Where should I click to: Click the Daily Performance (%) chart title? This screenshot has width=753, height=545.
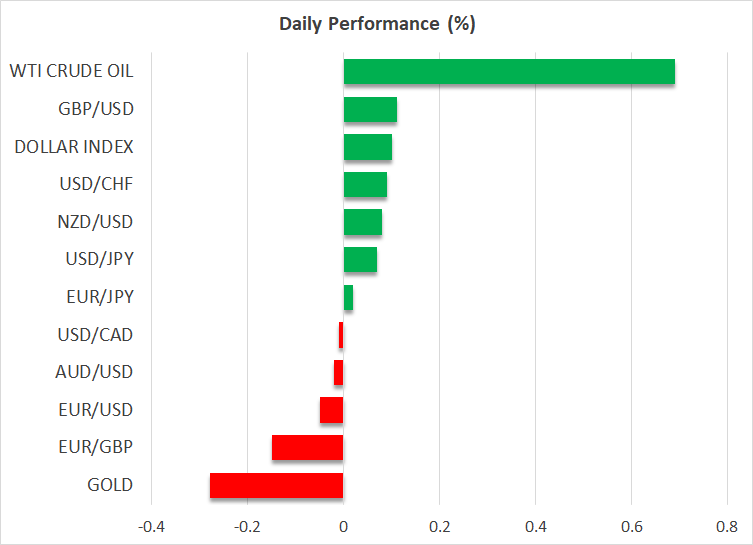point(376,24)
